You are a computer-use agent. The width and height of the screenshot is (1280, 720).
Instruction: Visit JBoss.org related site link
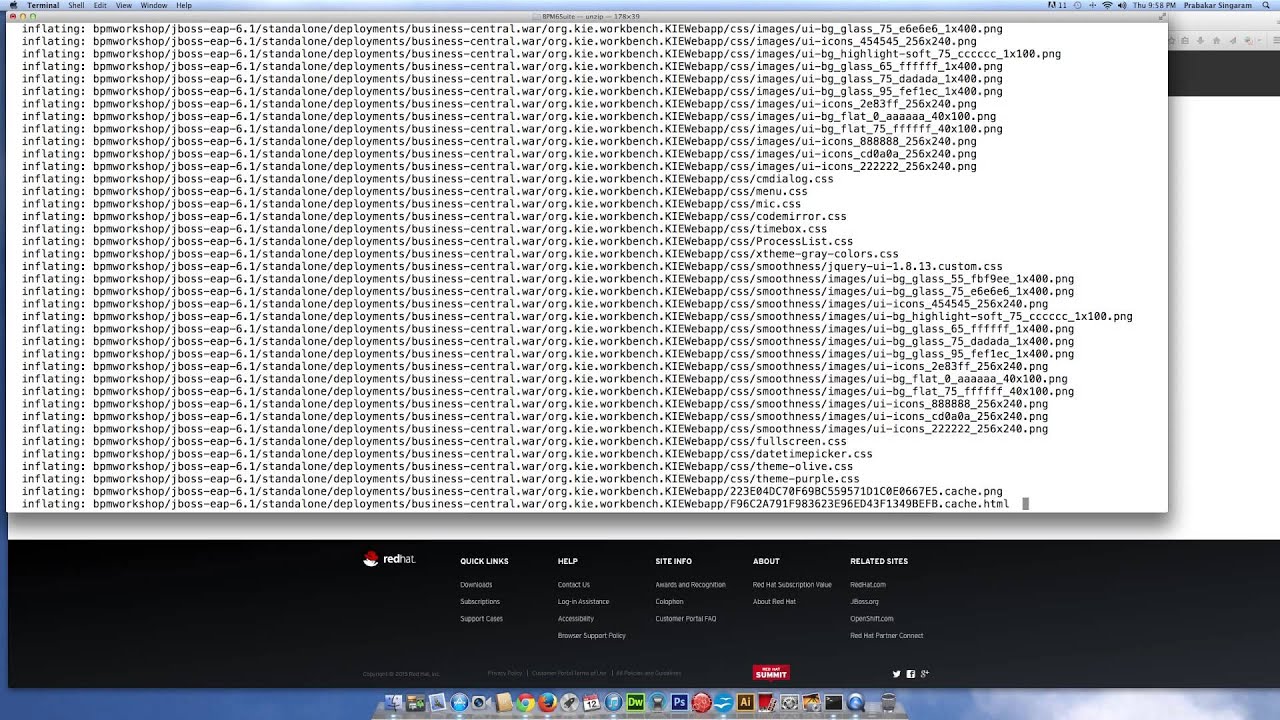pos(864,602)
